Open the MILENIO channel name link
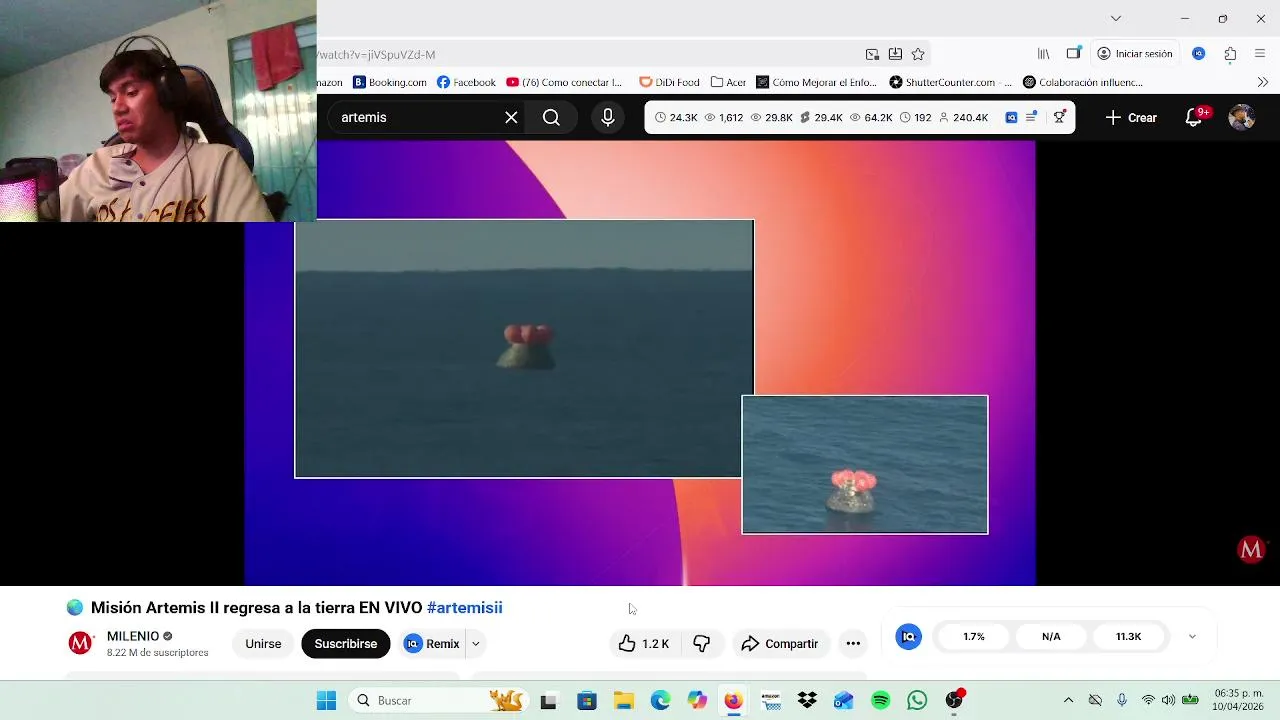Viewport: 1280px width, 720px height. (133, 636)
